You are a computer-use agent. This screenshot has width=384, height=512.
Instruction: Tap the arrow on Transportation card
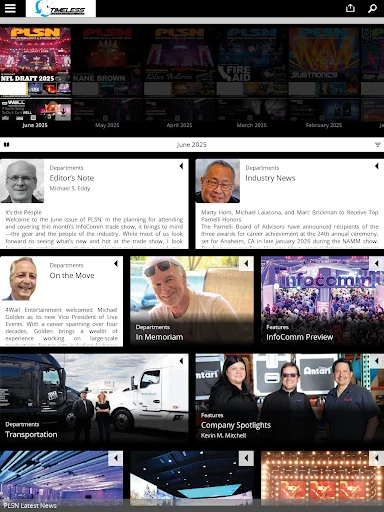[x=181, y=361]
